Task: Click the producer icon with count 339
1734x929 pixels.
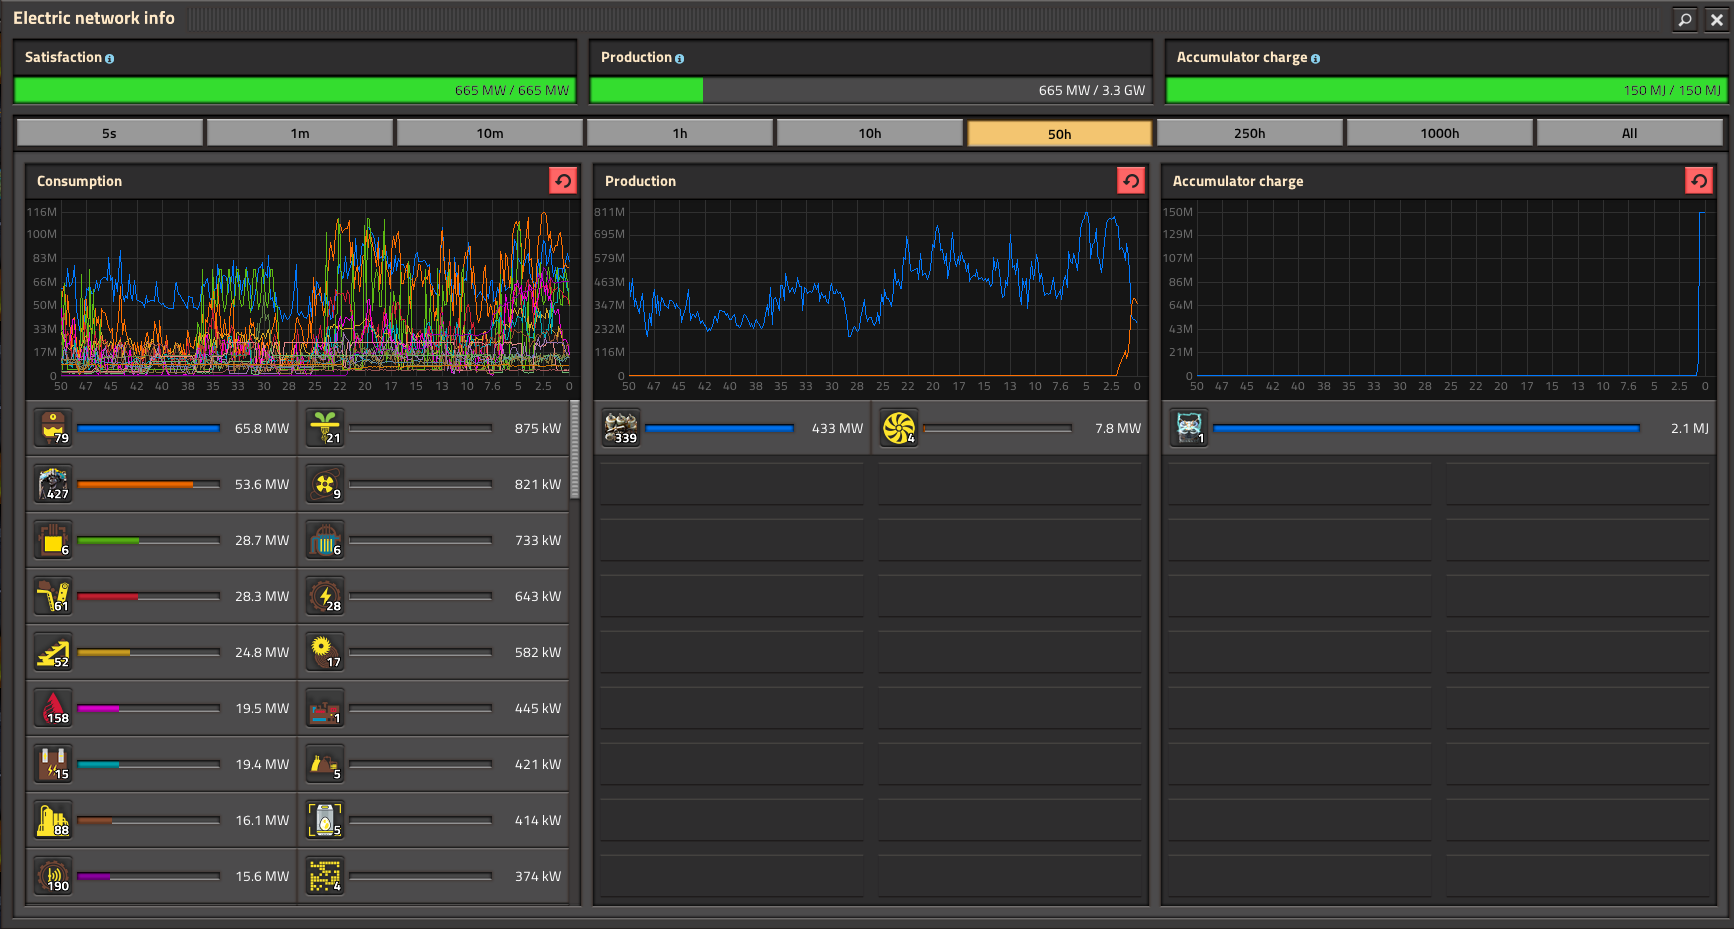Action: point(621,428)
